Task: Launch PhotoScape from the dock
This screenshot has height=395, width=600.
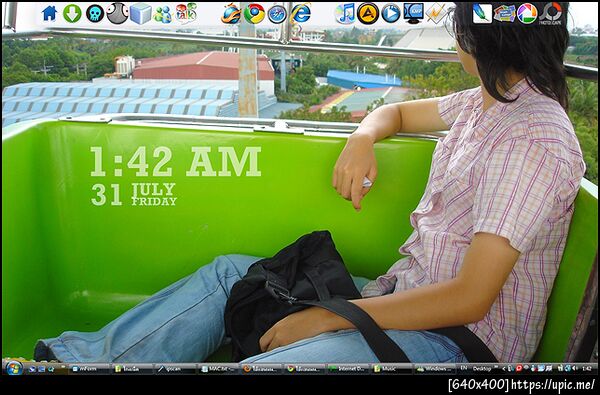Action: point(551,13)
